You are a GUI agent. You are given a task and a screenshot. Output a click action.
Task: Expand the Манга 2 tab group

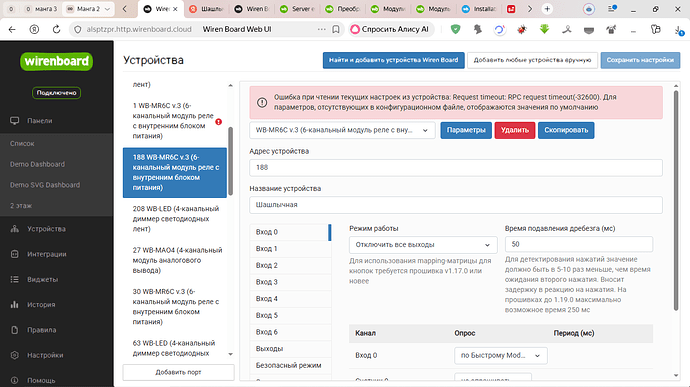point(107,9)
